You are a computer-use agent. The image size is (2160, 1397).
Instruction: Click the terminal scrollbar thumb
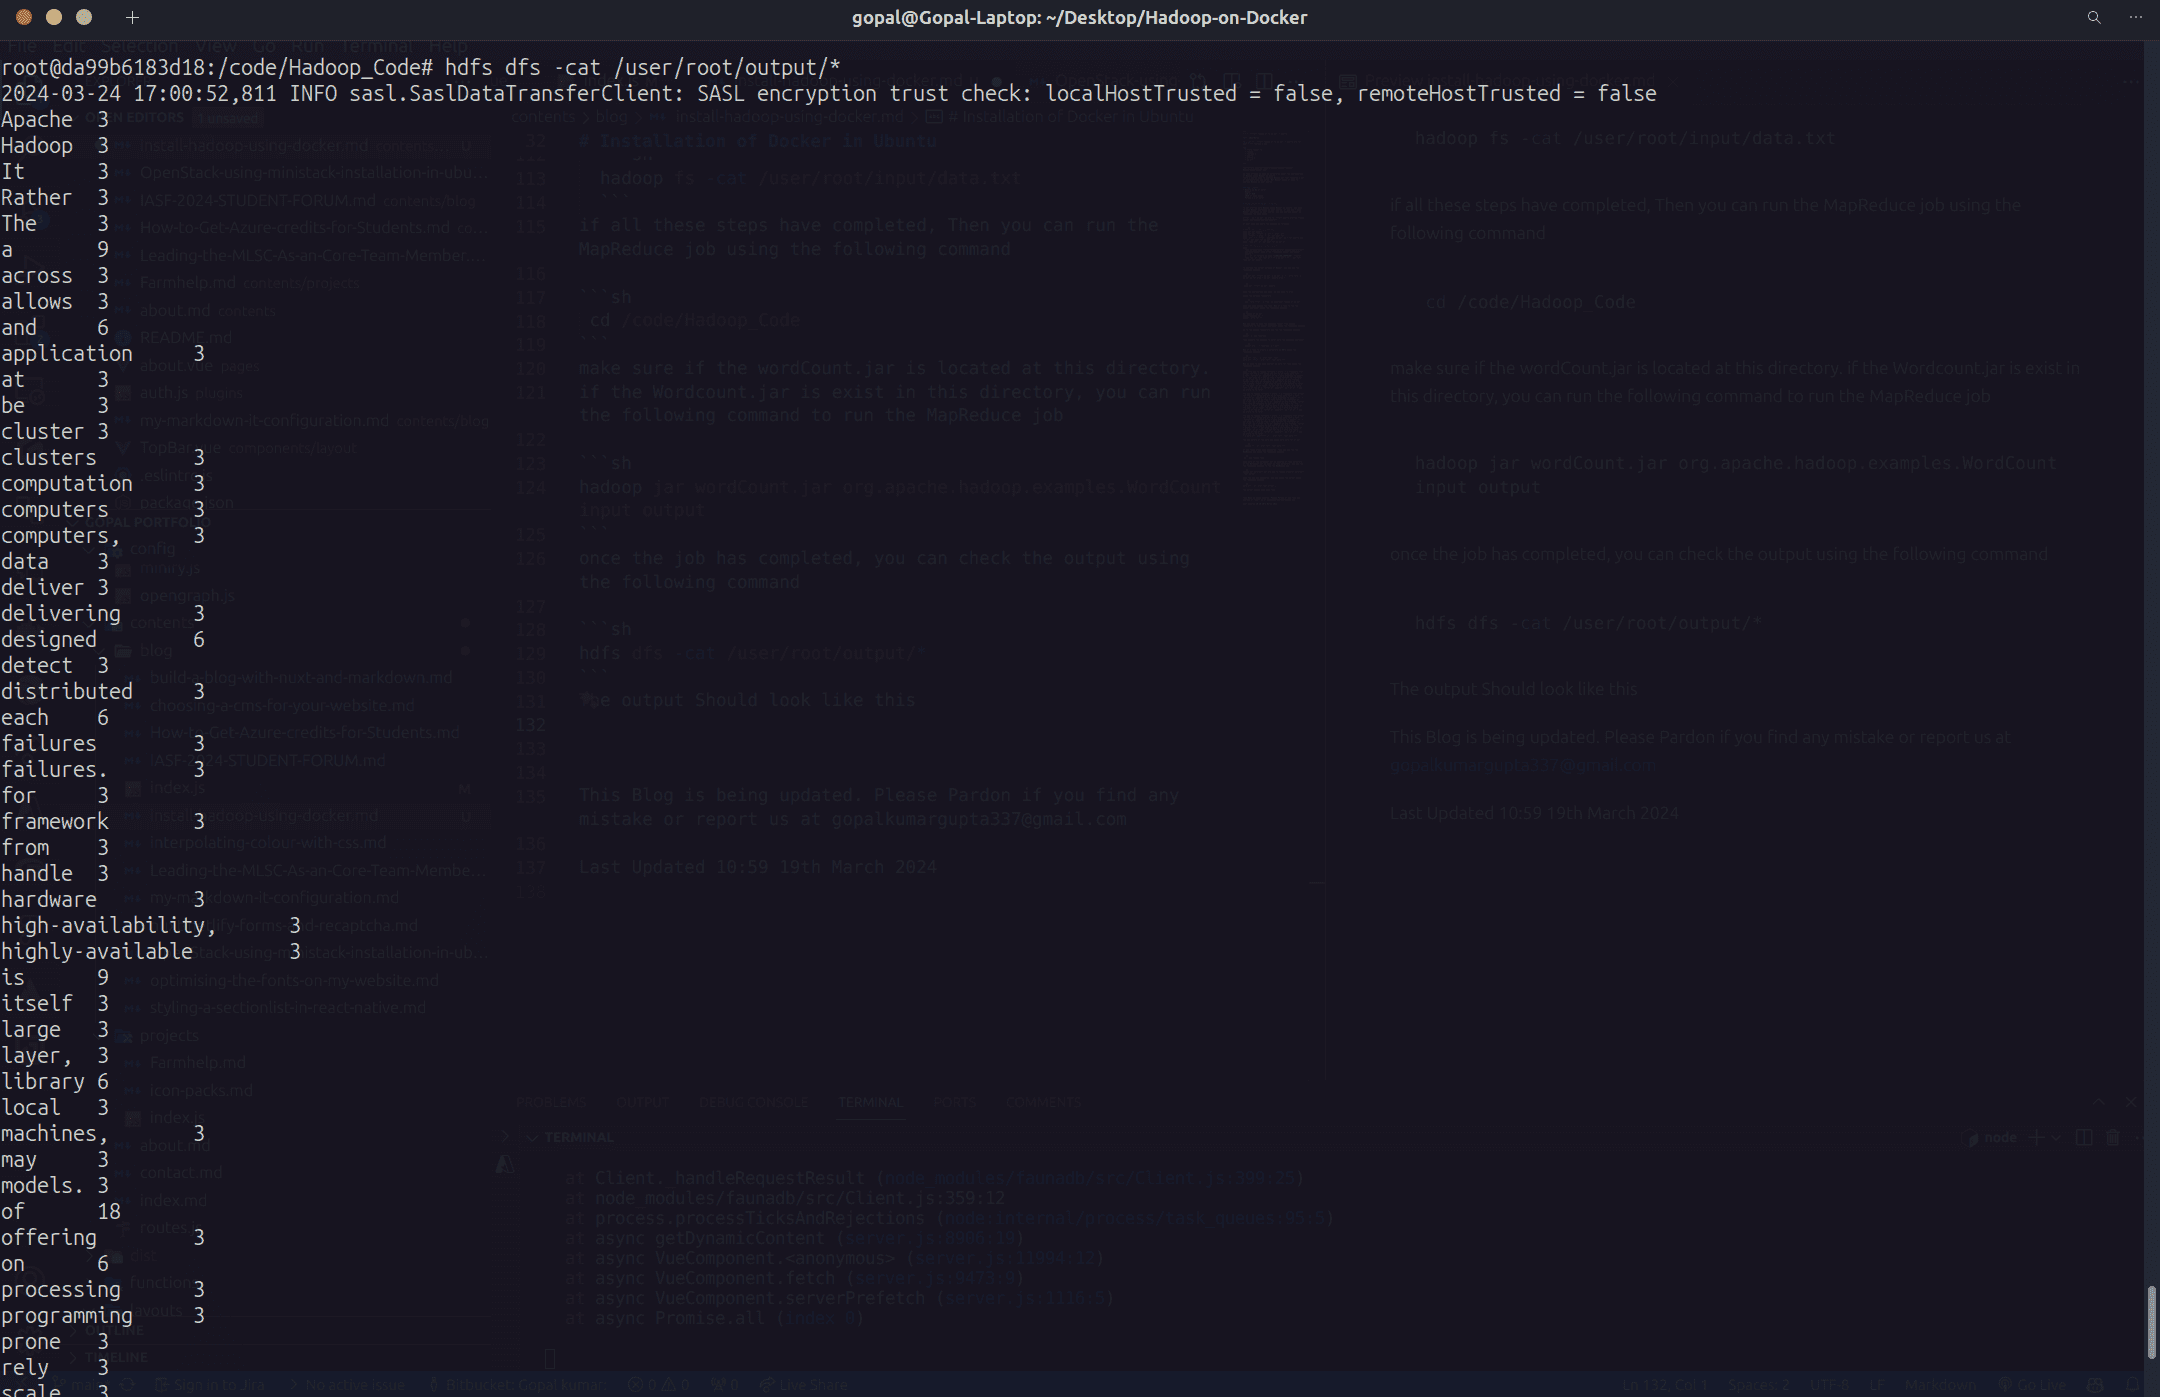2151,1322
